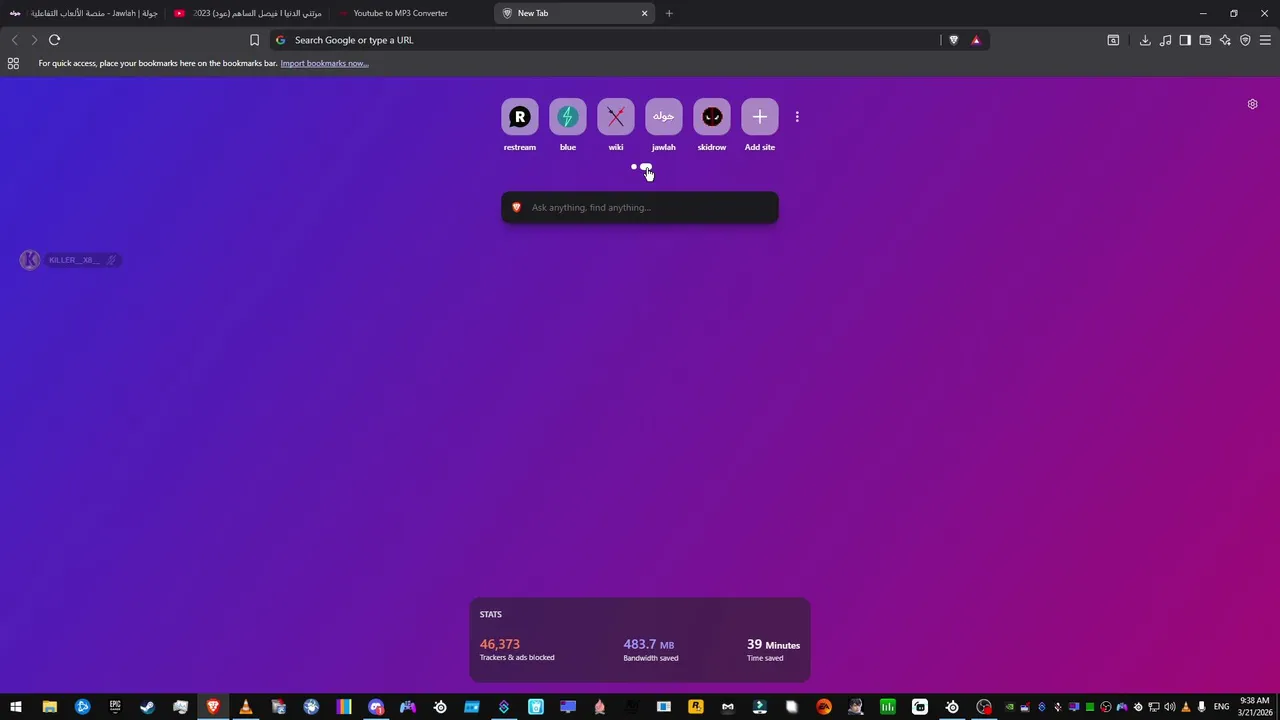Open the apps grid icon on bookmarks bar

coord(13,63)
